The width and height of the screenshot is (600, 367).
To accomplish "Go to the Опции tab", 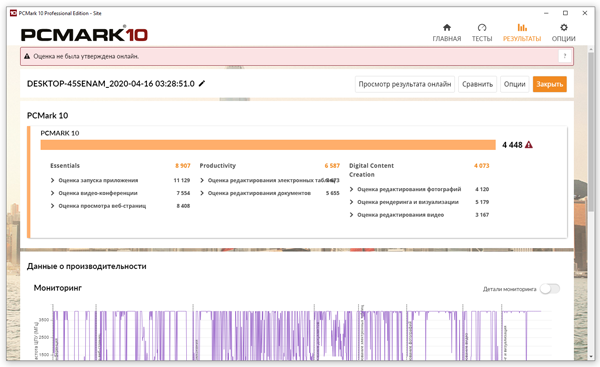I will pos(563,33).
